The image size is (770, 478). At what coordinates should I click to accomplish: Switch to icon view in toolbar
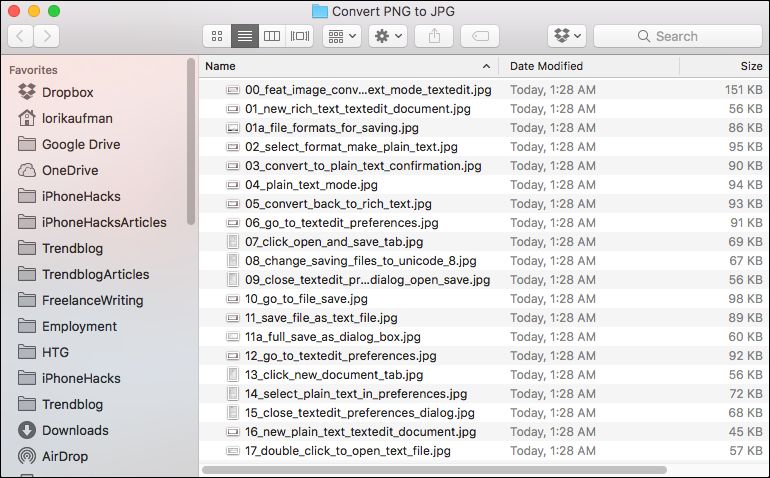pos(216,36)
